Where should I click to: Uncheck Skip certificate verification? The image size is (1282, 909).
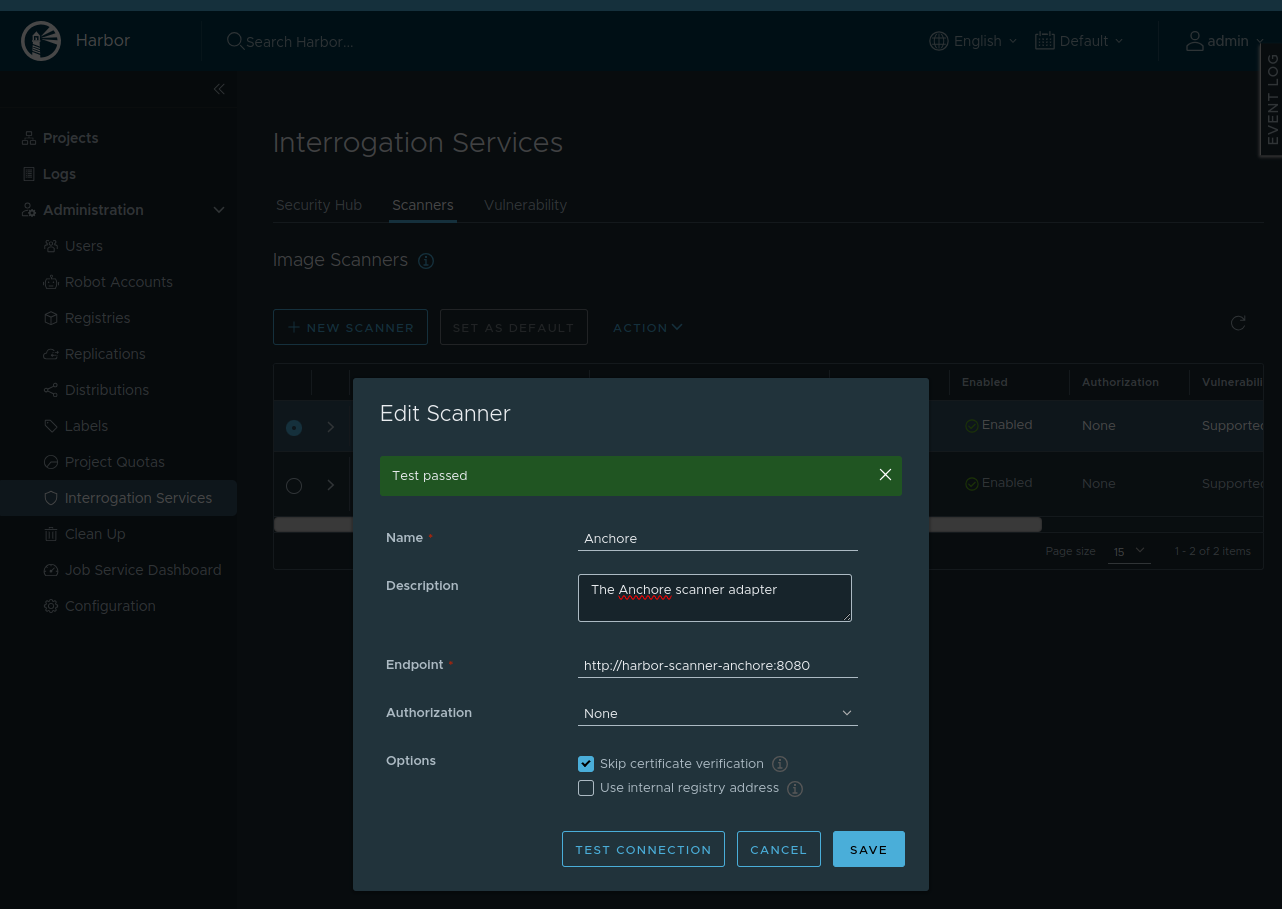click(586, 764)
